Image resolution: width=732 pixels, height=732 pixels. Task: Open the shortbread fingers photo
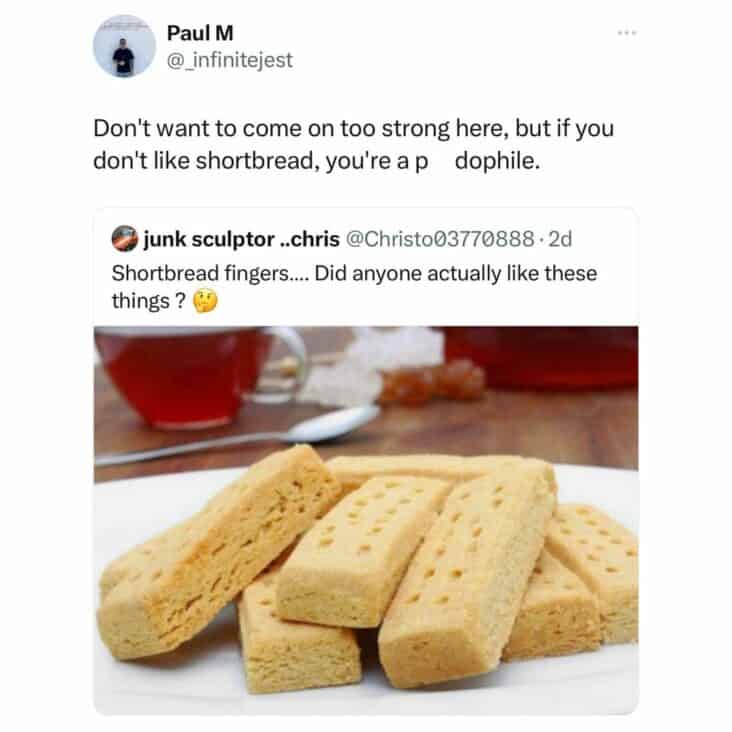[366, 520]
